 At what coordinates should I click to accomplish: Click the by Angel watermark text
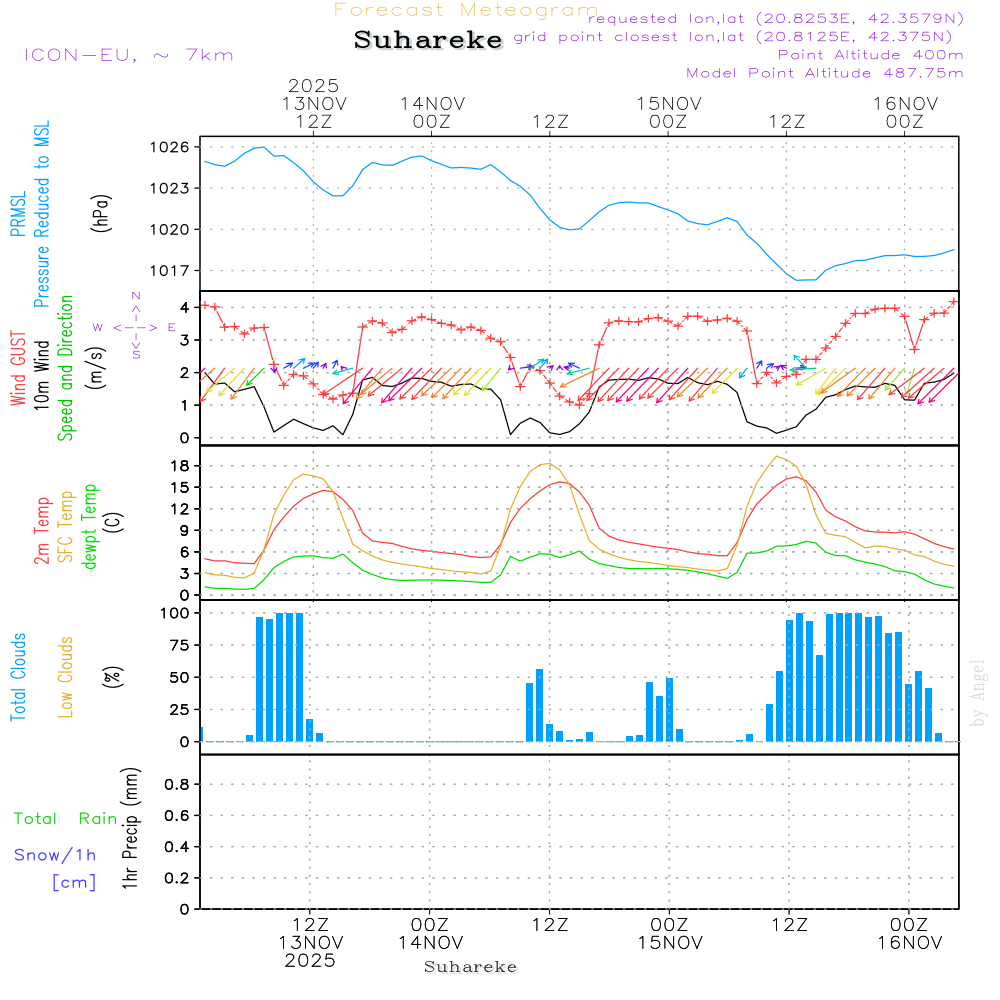(x=979, y=693)
